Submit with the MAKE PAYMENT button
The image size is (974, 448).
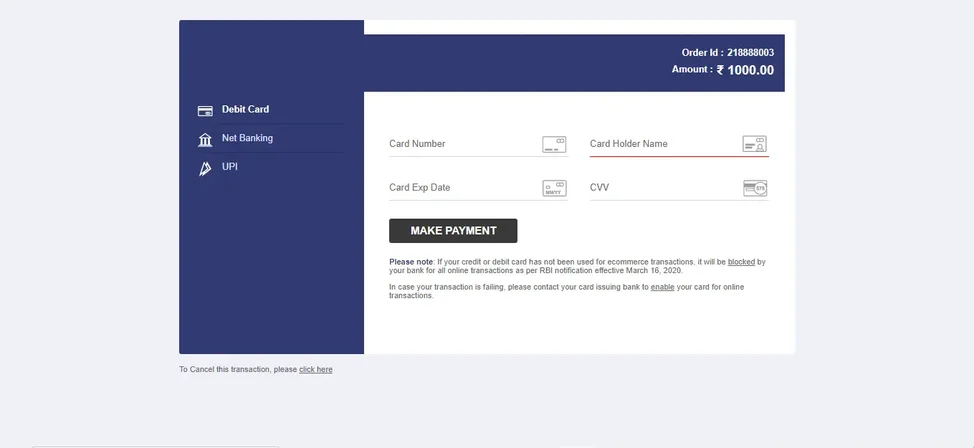pos(453,231)
